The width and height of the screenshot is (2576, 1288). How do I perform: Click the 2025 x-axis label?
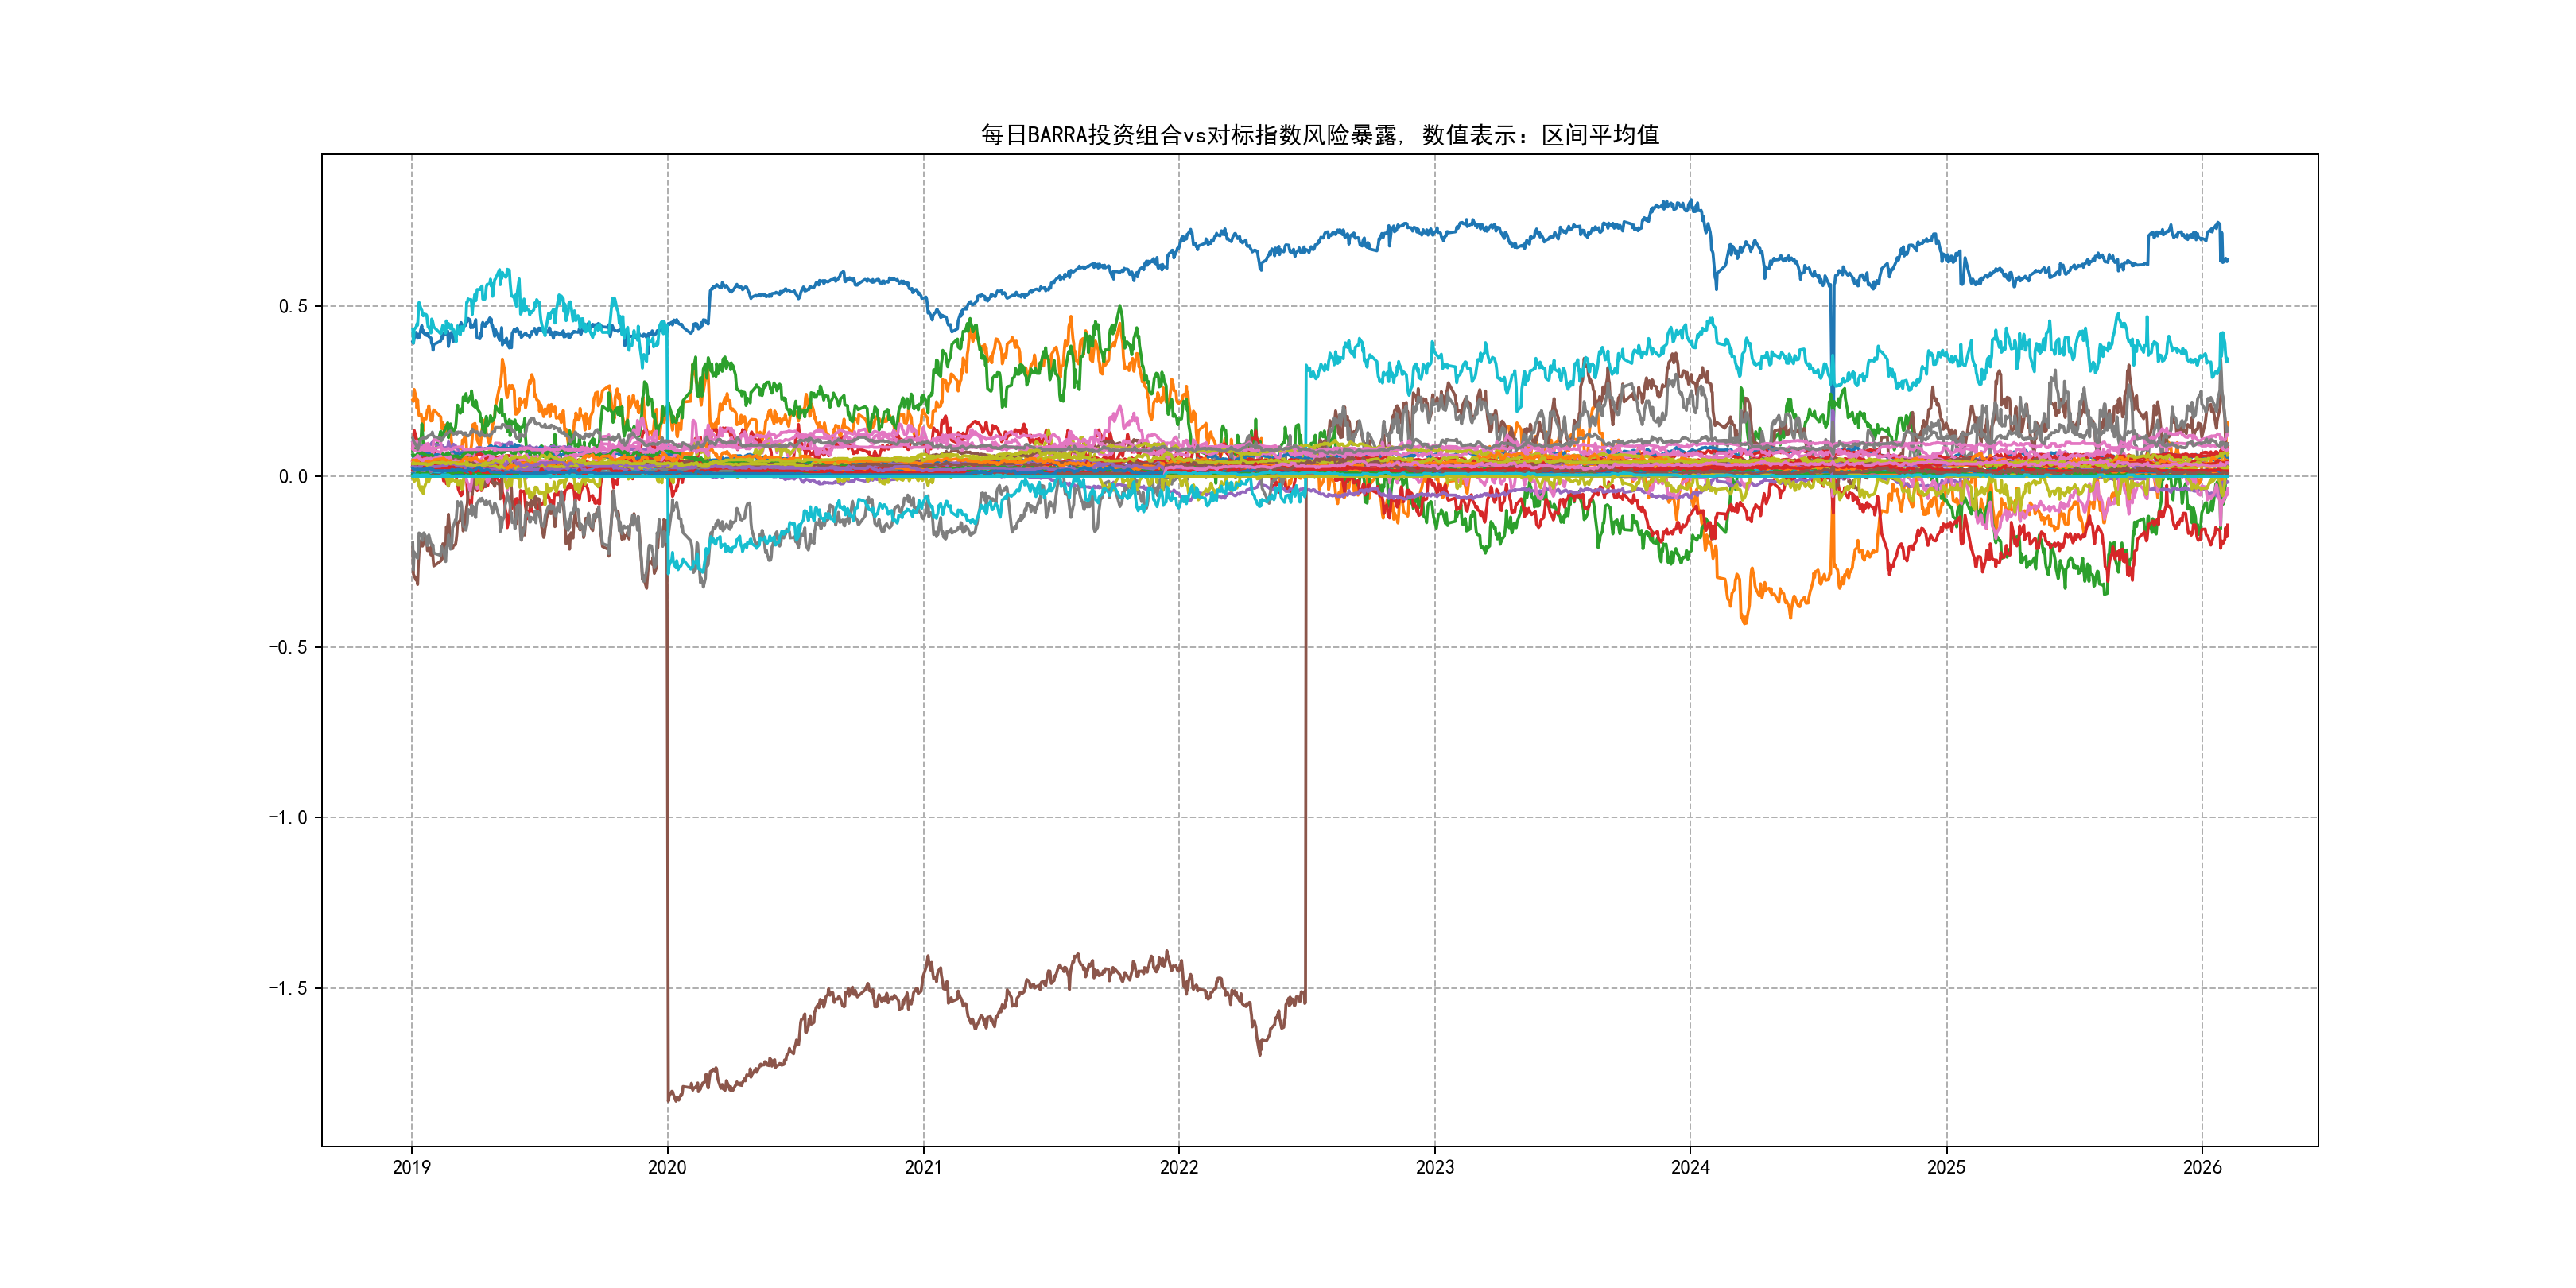(x=1946, y=1167)
